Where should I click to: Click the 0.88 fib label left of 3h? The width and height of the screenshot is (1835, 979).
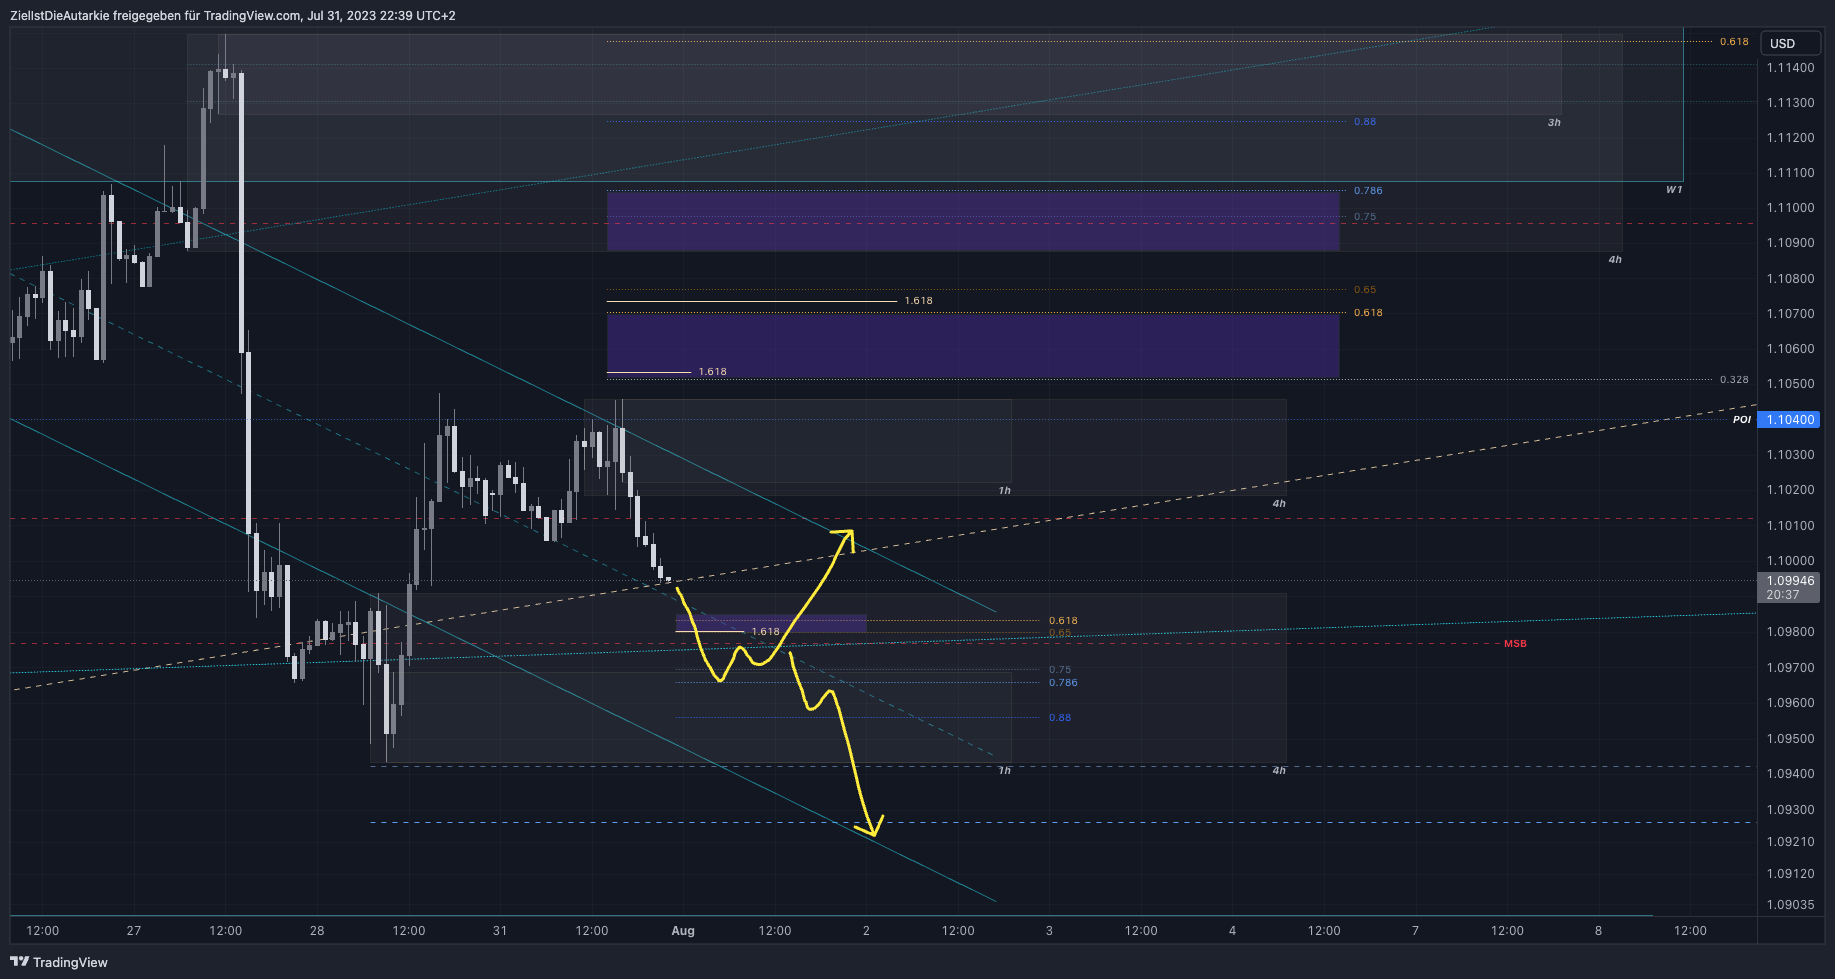(x=1365, y=122)
